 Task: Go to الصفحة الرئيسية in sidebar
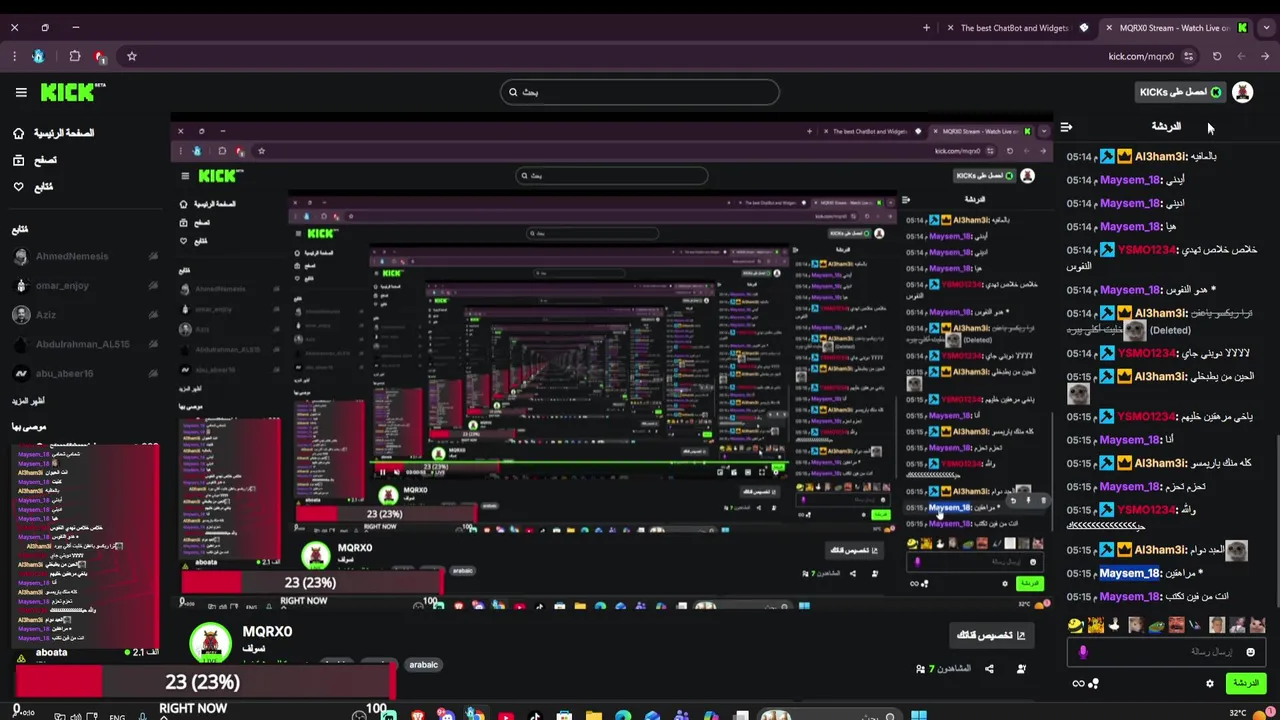pyautogui.click(x=54, y=133)
